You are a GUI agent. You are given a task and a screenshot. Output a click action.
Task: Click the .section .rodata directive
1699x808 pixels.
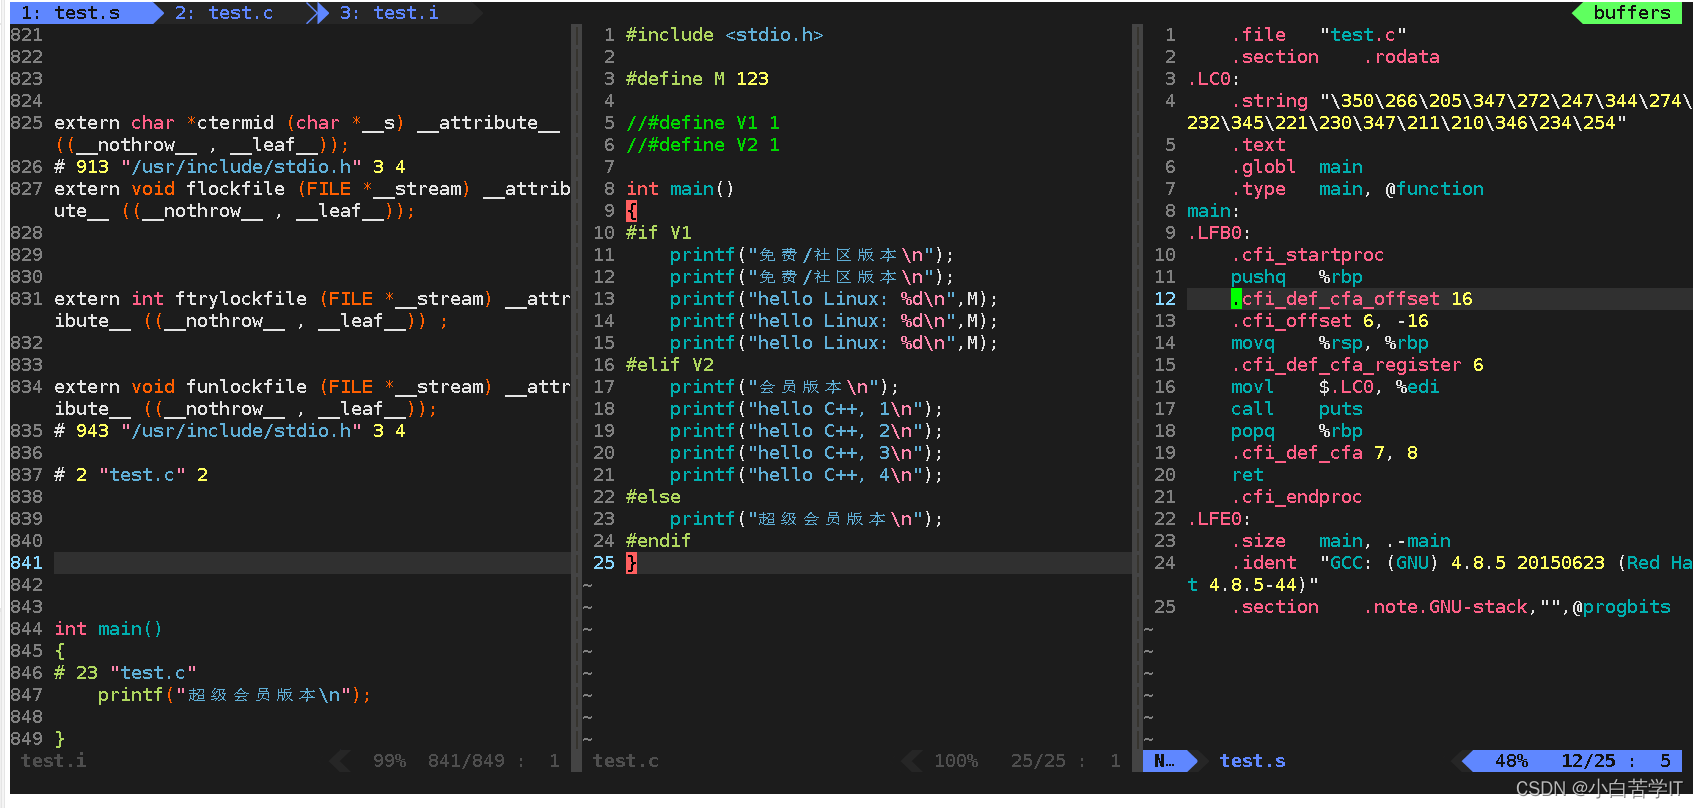[x=1335, y=57]
